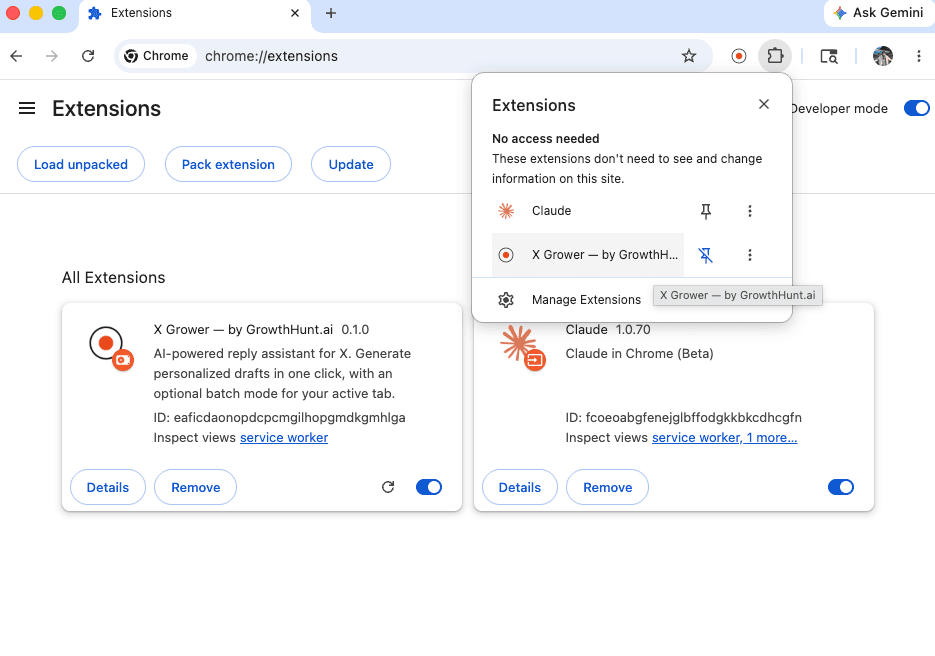Screen dimensions: 935x656
Task: Click the Claude in Chrome (Beta) description
Action: tap(639, 354)
